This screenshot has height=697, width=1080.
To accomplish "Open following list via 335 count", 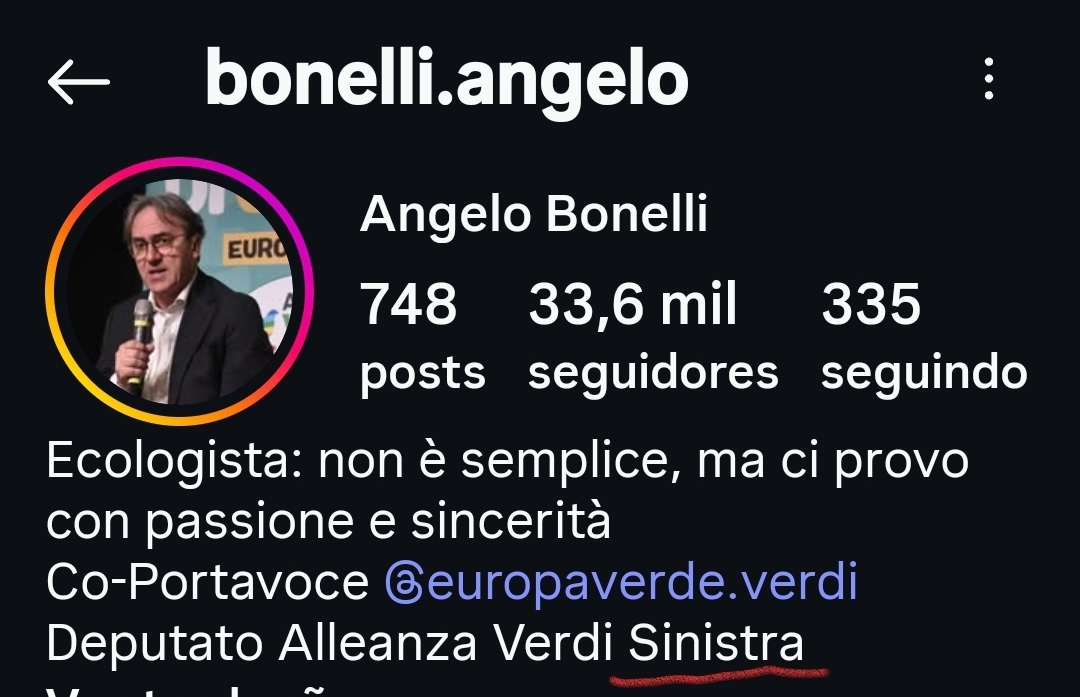I will tap(871, 304).
